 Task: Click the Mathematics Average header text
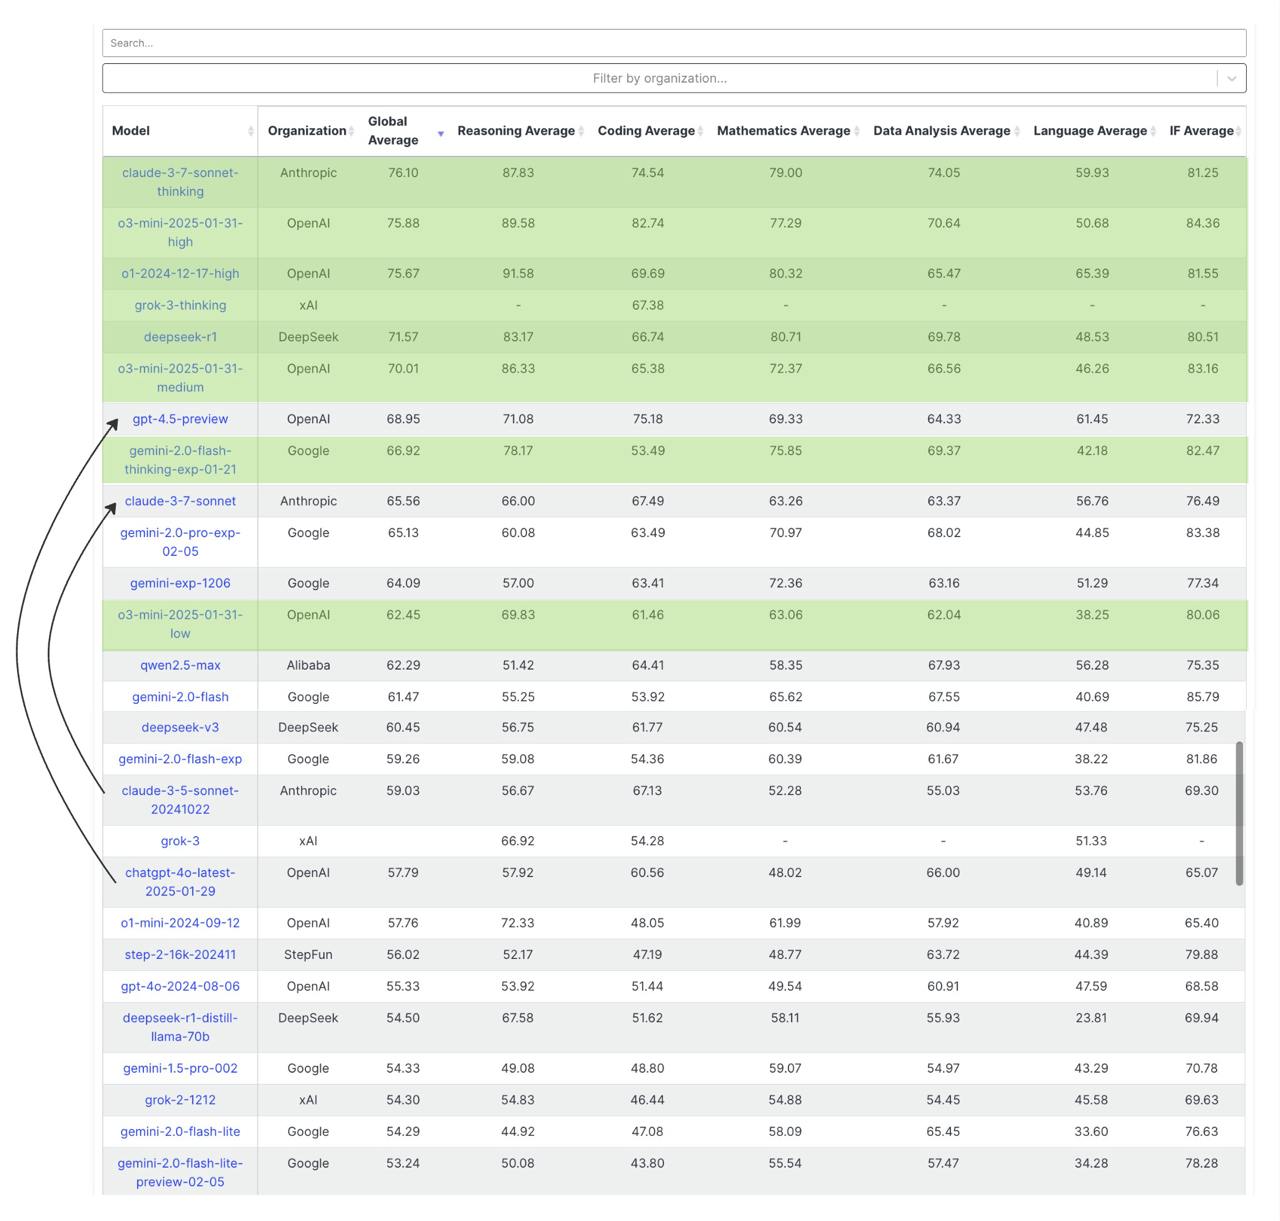(x=783, y=131)
